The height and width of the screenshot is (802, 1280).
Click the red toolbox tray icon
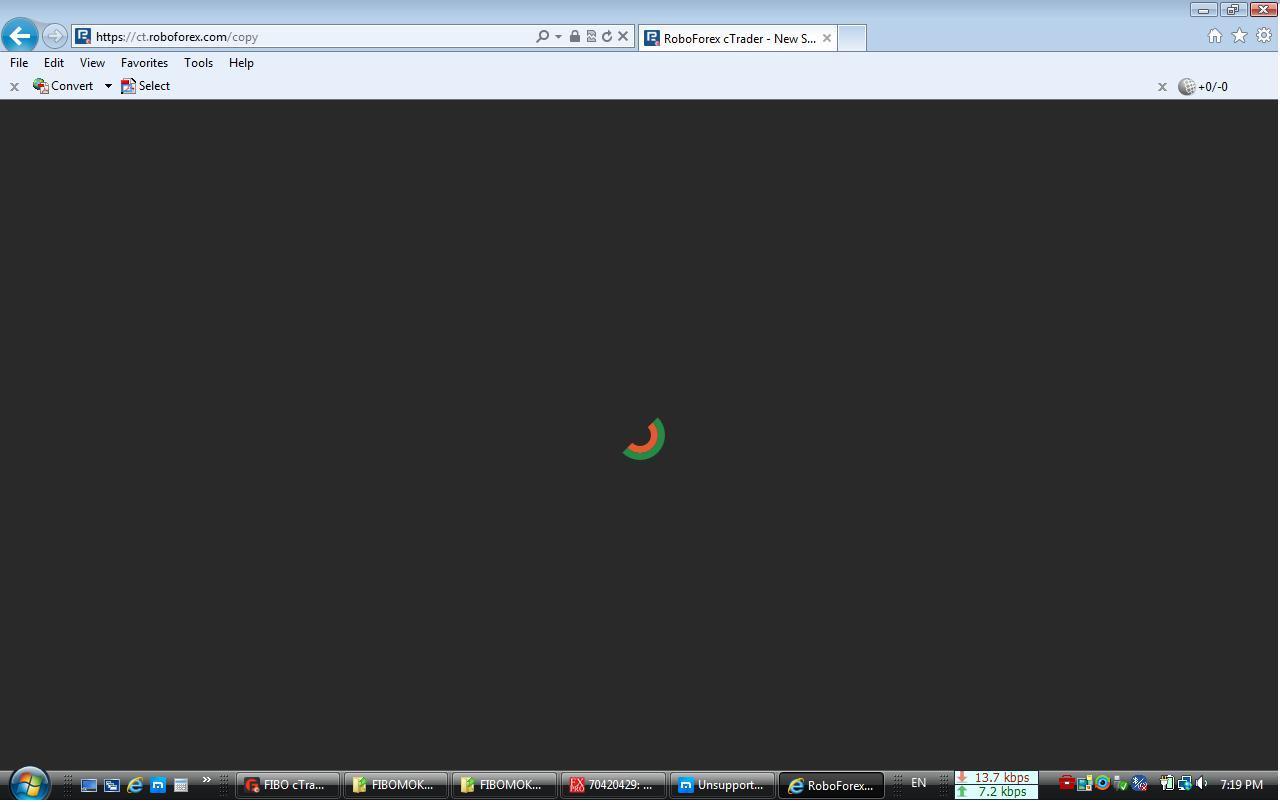(1066, 784)
